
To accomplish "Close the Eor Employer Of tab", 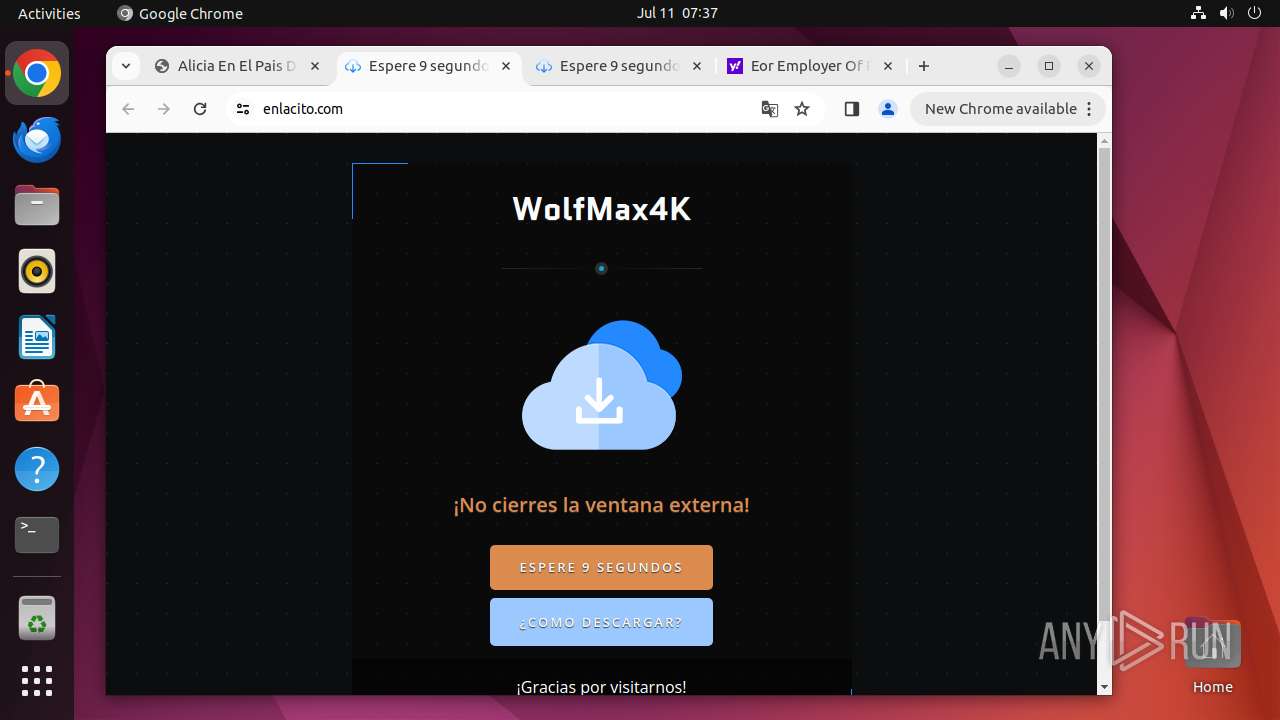I will [x=888, y=66].
